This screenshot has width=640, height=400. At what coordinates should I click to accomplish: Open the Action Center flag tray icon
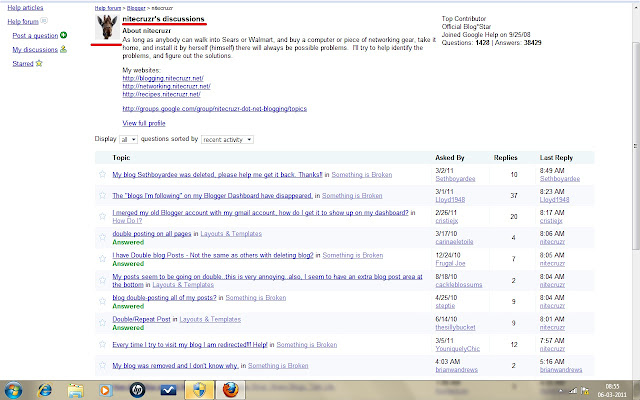point(585,391)
